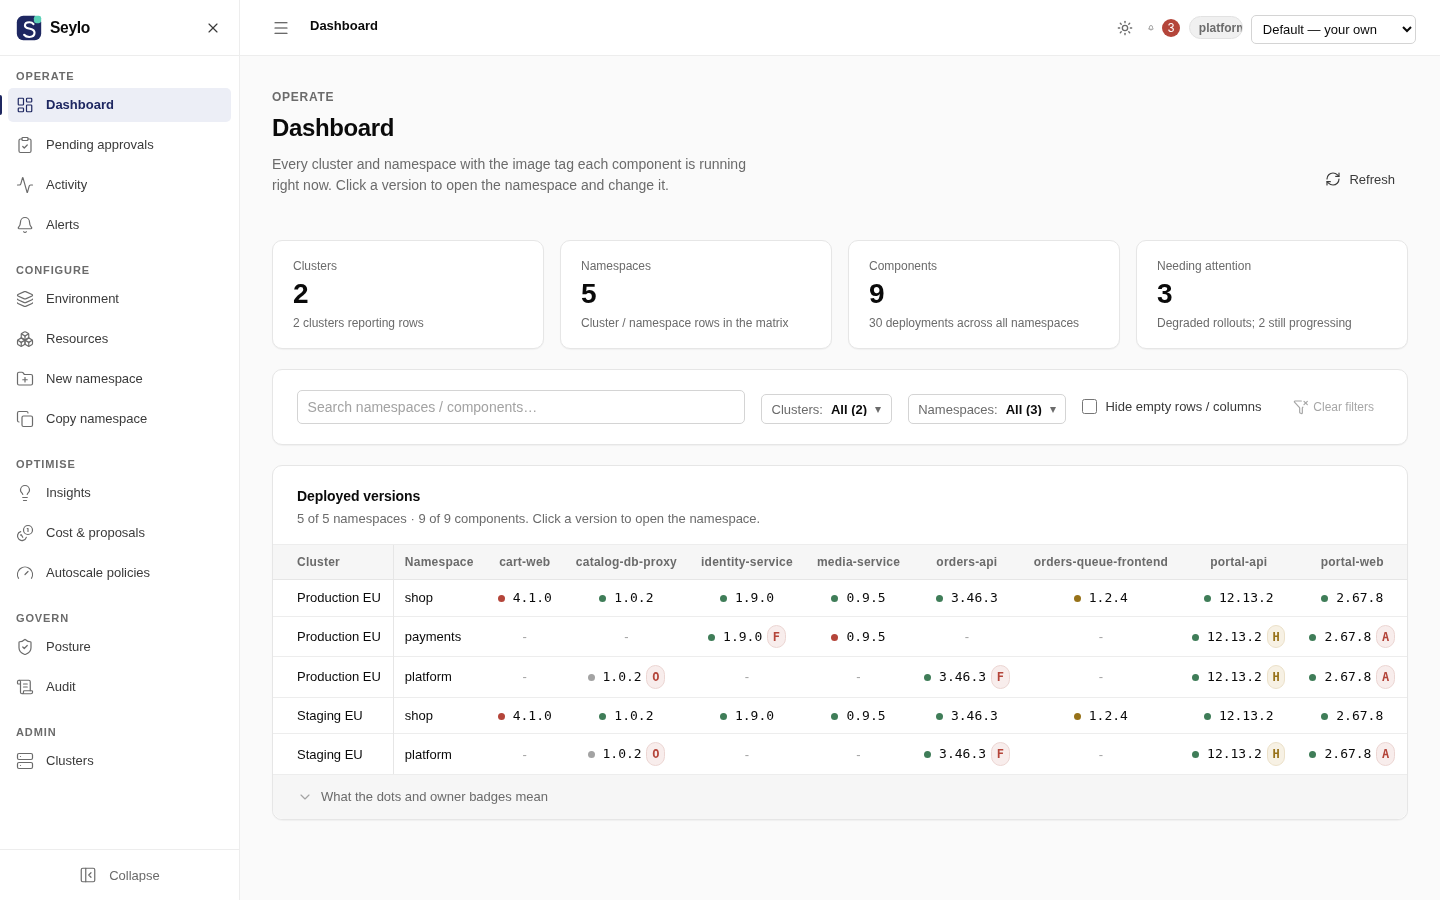Open the Alerts bell icon in sidebar

25,225
